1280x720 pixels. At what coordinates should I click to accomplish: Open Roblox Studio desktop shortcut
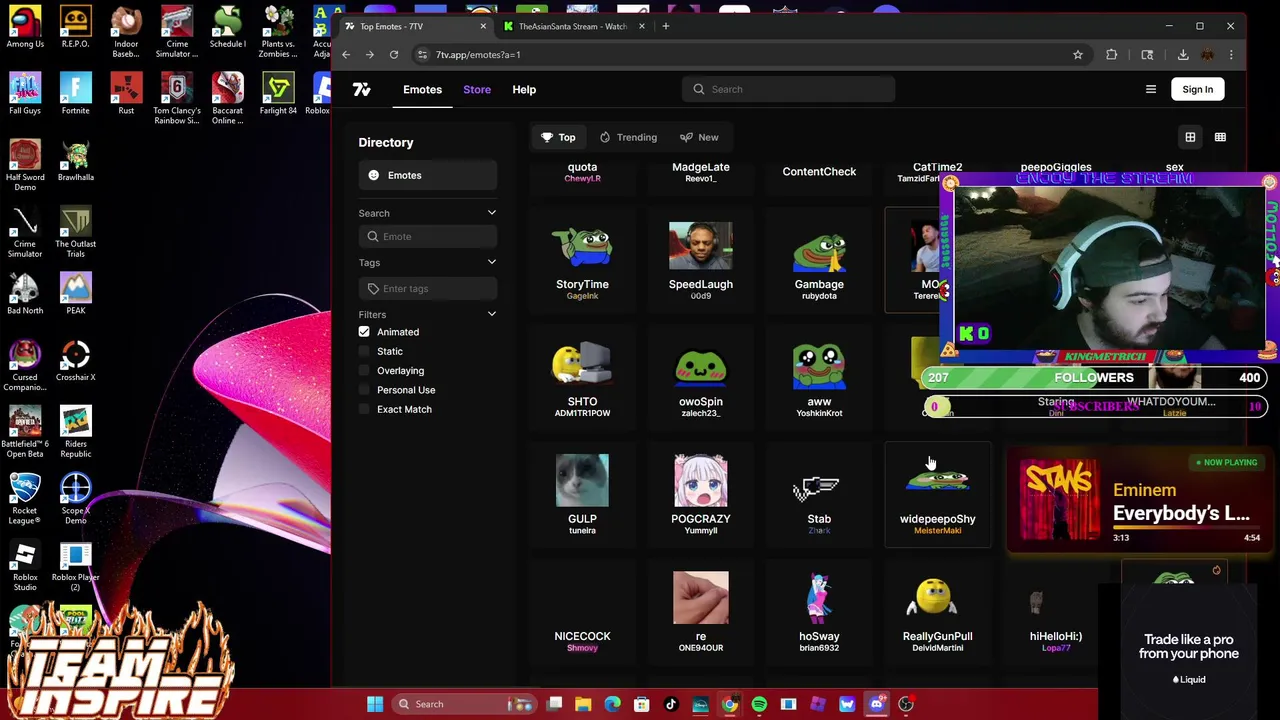pyautogui.click(x=25, y=565)
